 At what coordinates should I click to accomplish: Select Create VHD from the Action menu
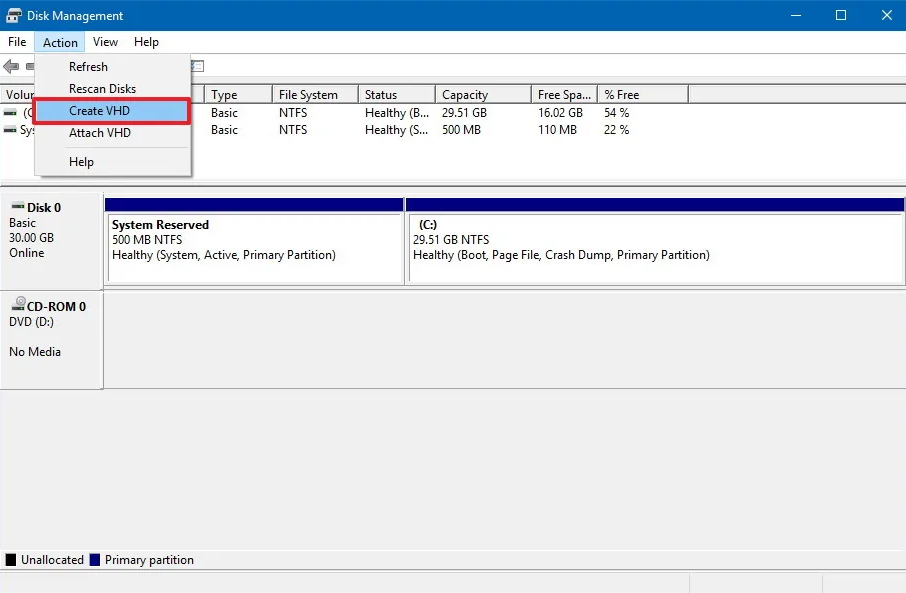[98, 111]
